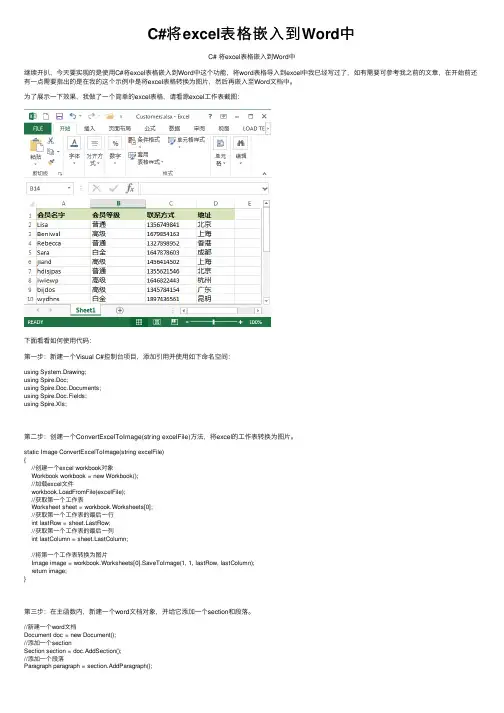This screenshot has height=713, width=504.
Task: Select column B header
Action: point(118,204)
